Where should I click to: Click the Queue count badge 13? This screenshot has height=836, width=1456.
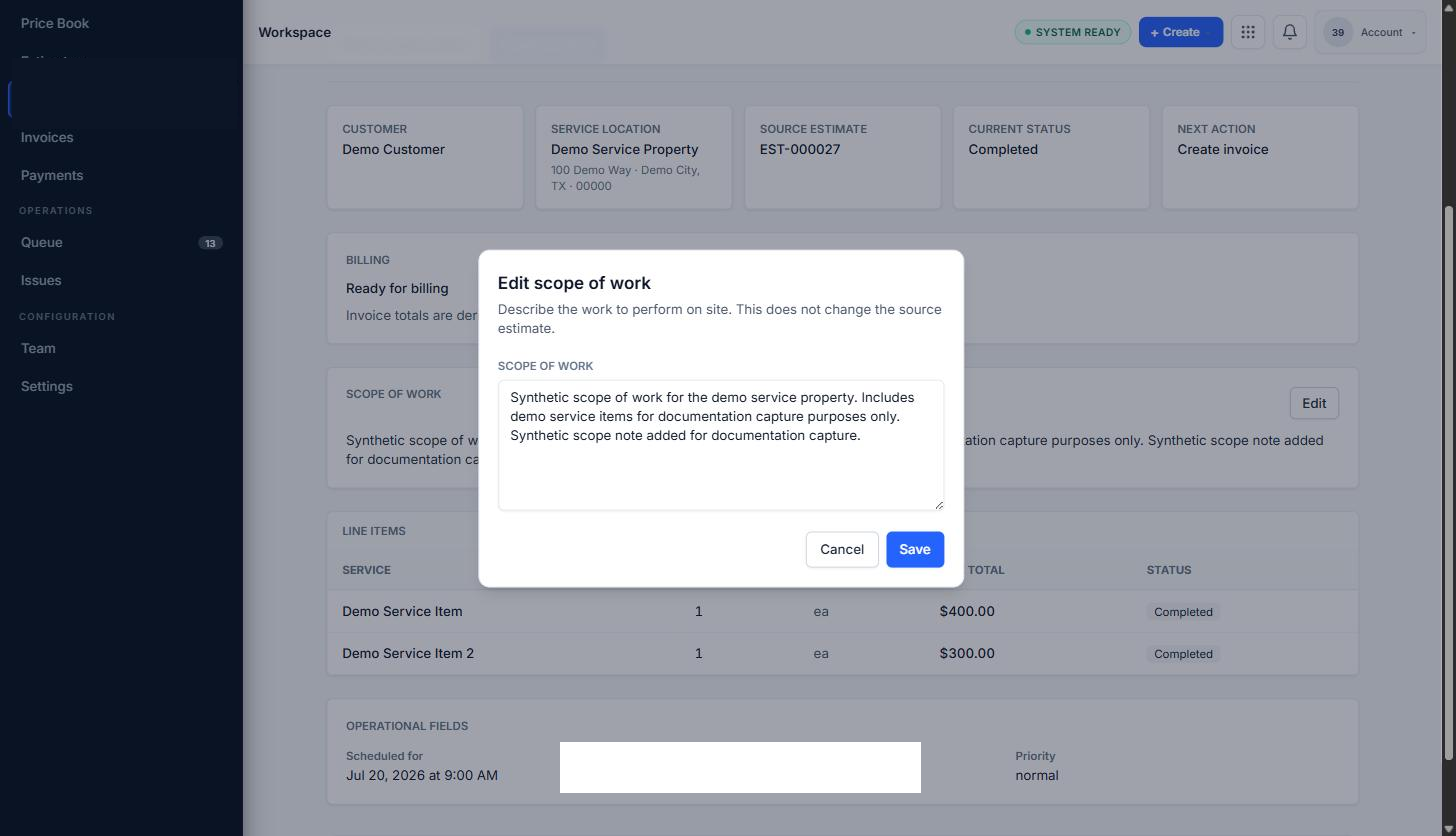point(210,243)
